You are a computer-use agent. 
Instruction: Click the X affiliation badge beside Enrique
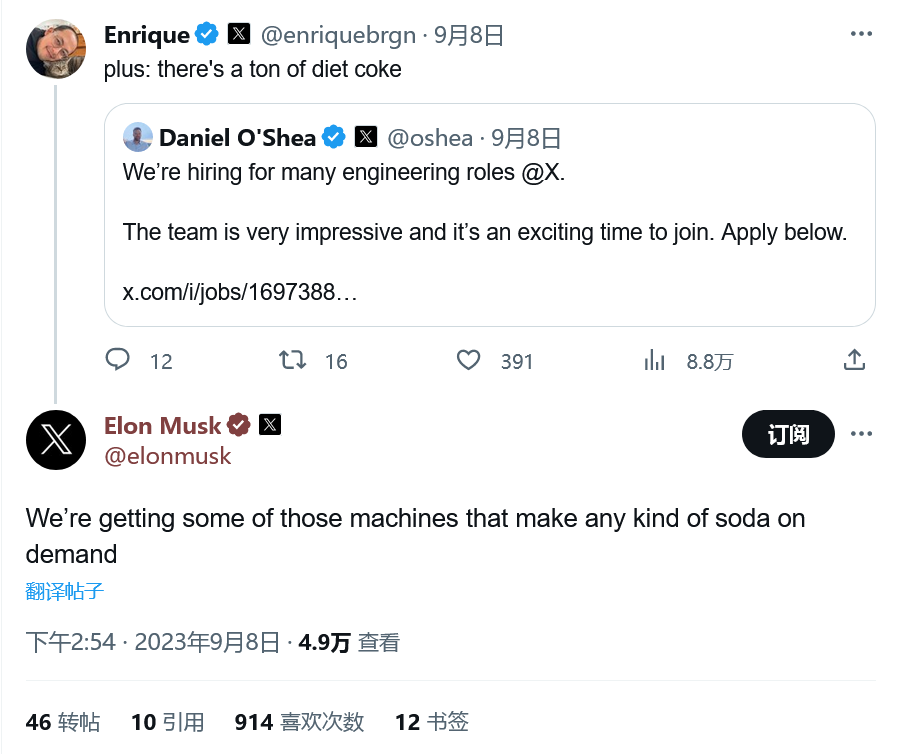coord(239,35)
